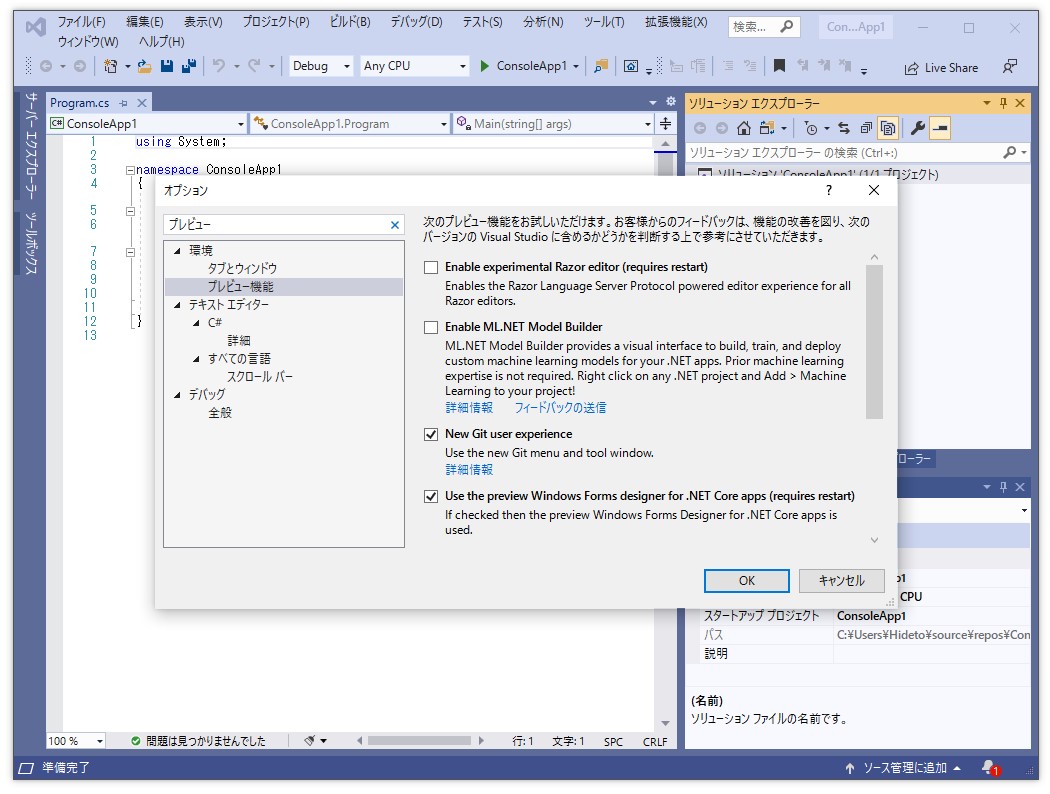Check Enable experimental Razor editor
This screenshot has height=794, width=1050.
pos(431,266)
